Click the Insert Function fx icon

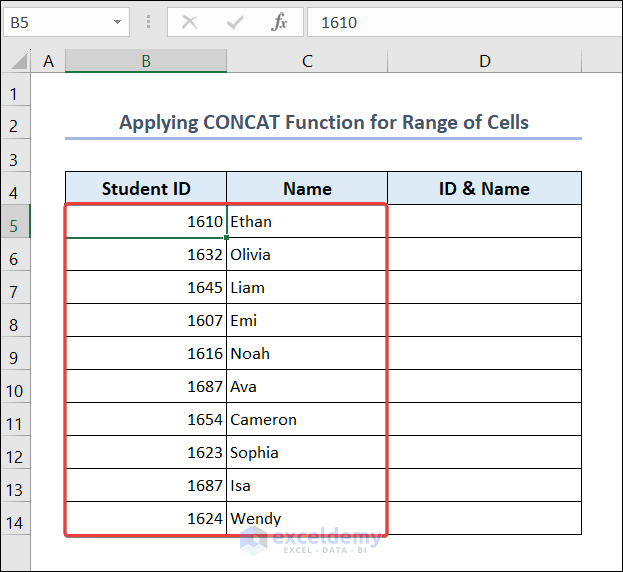click(x=280, y=22)
